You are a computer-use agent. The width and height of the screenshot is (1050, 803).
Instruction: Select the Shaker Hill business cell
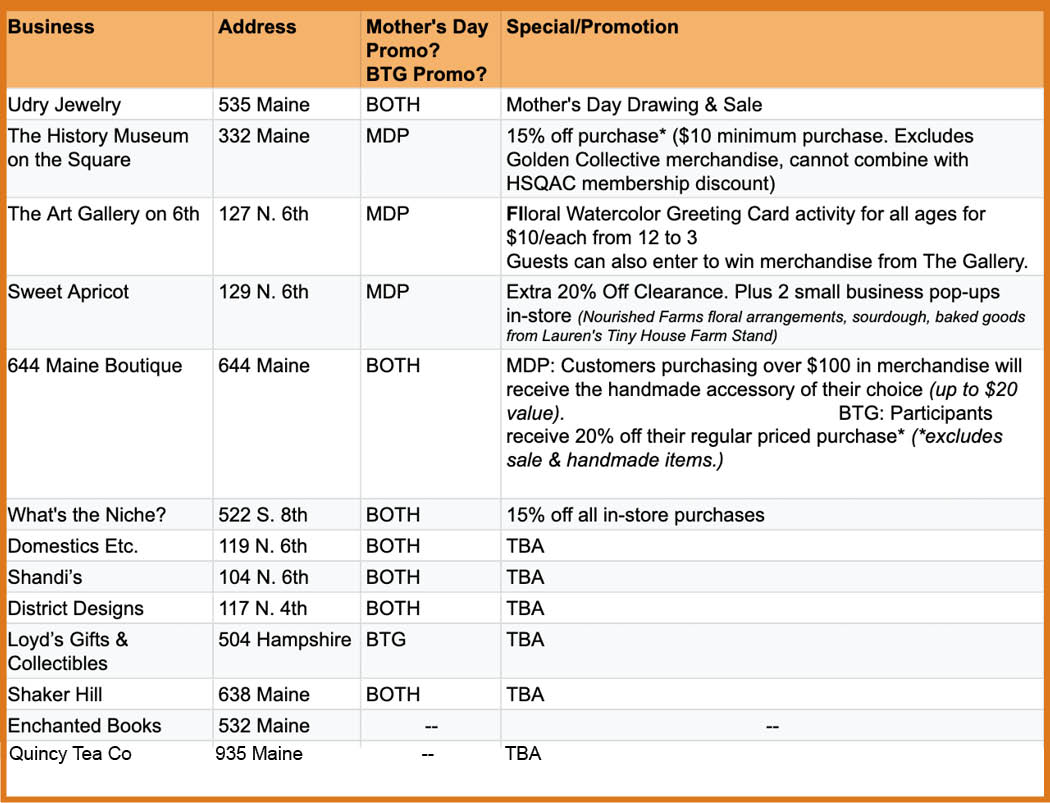click(55, 694)
